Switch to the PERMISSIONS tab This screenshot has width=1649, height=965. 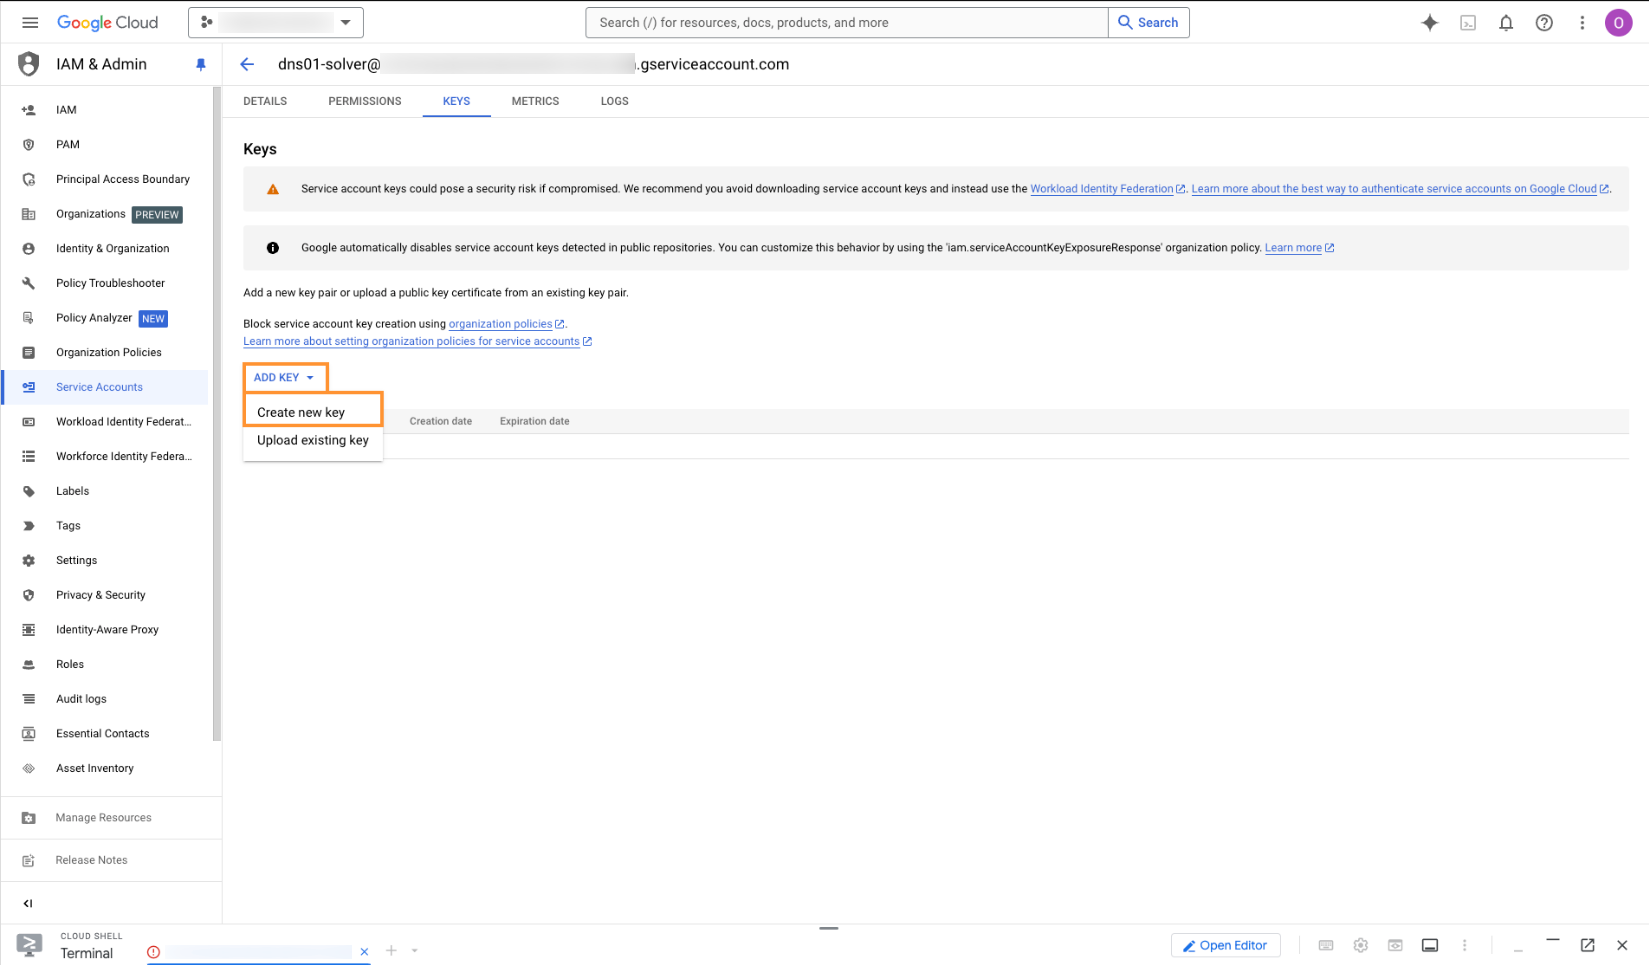(x=364, y=101)
